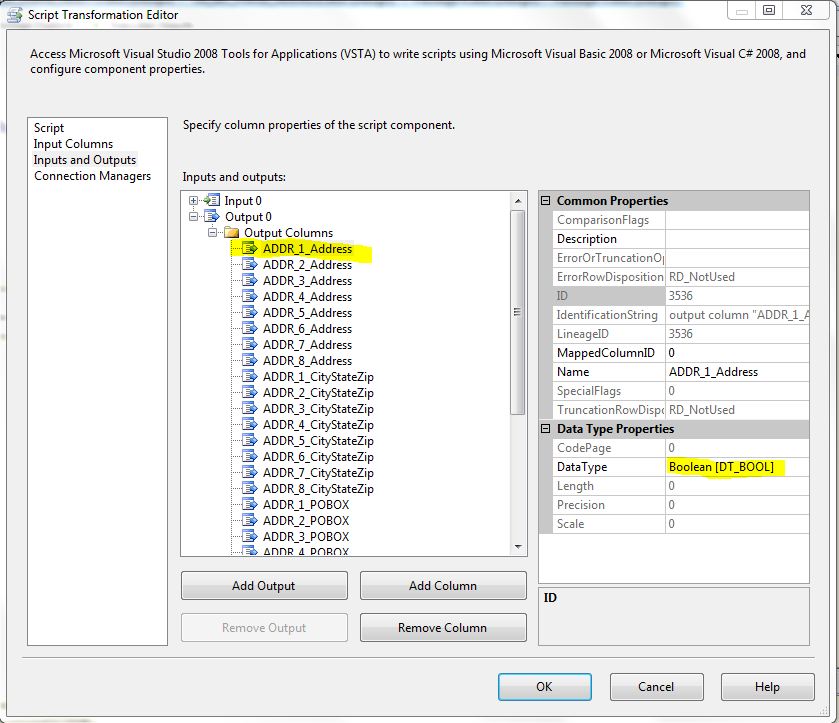This screenshot has height=723, width=839.
Task: Click the Script Transformation Editor title icon
Action: click(x=14, y=15)
